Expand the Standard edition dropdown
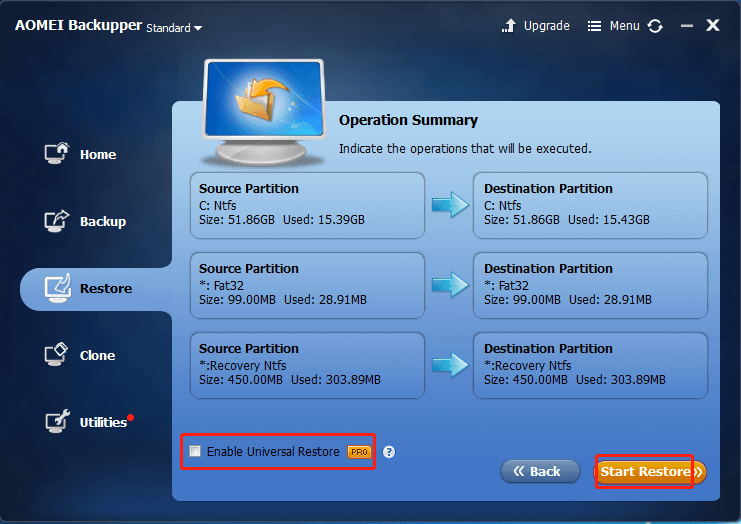 [x=174, y=28]
